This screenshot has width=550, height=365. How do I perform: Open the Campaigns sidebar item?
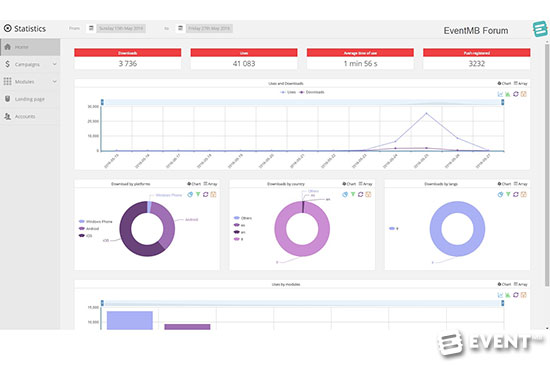tap(30, 64)
